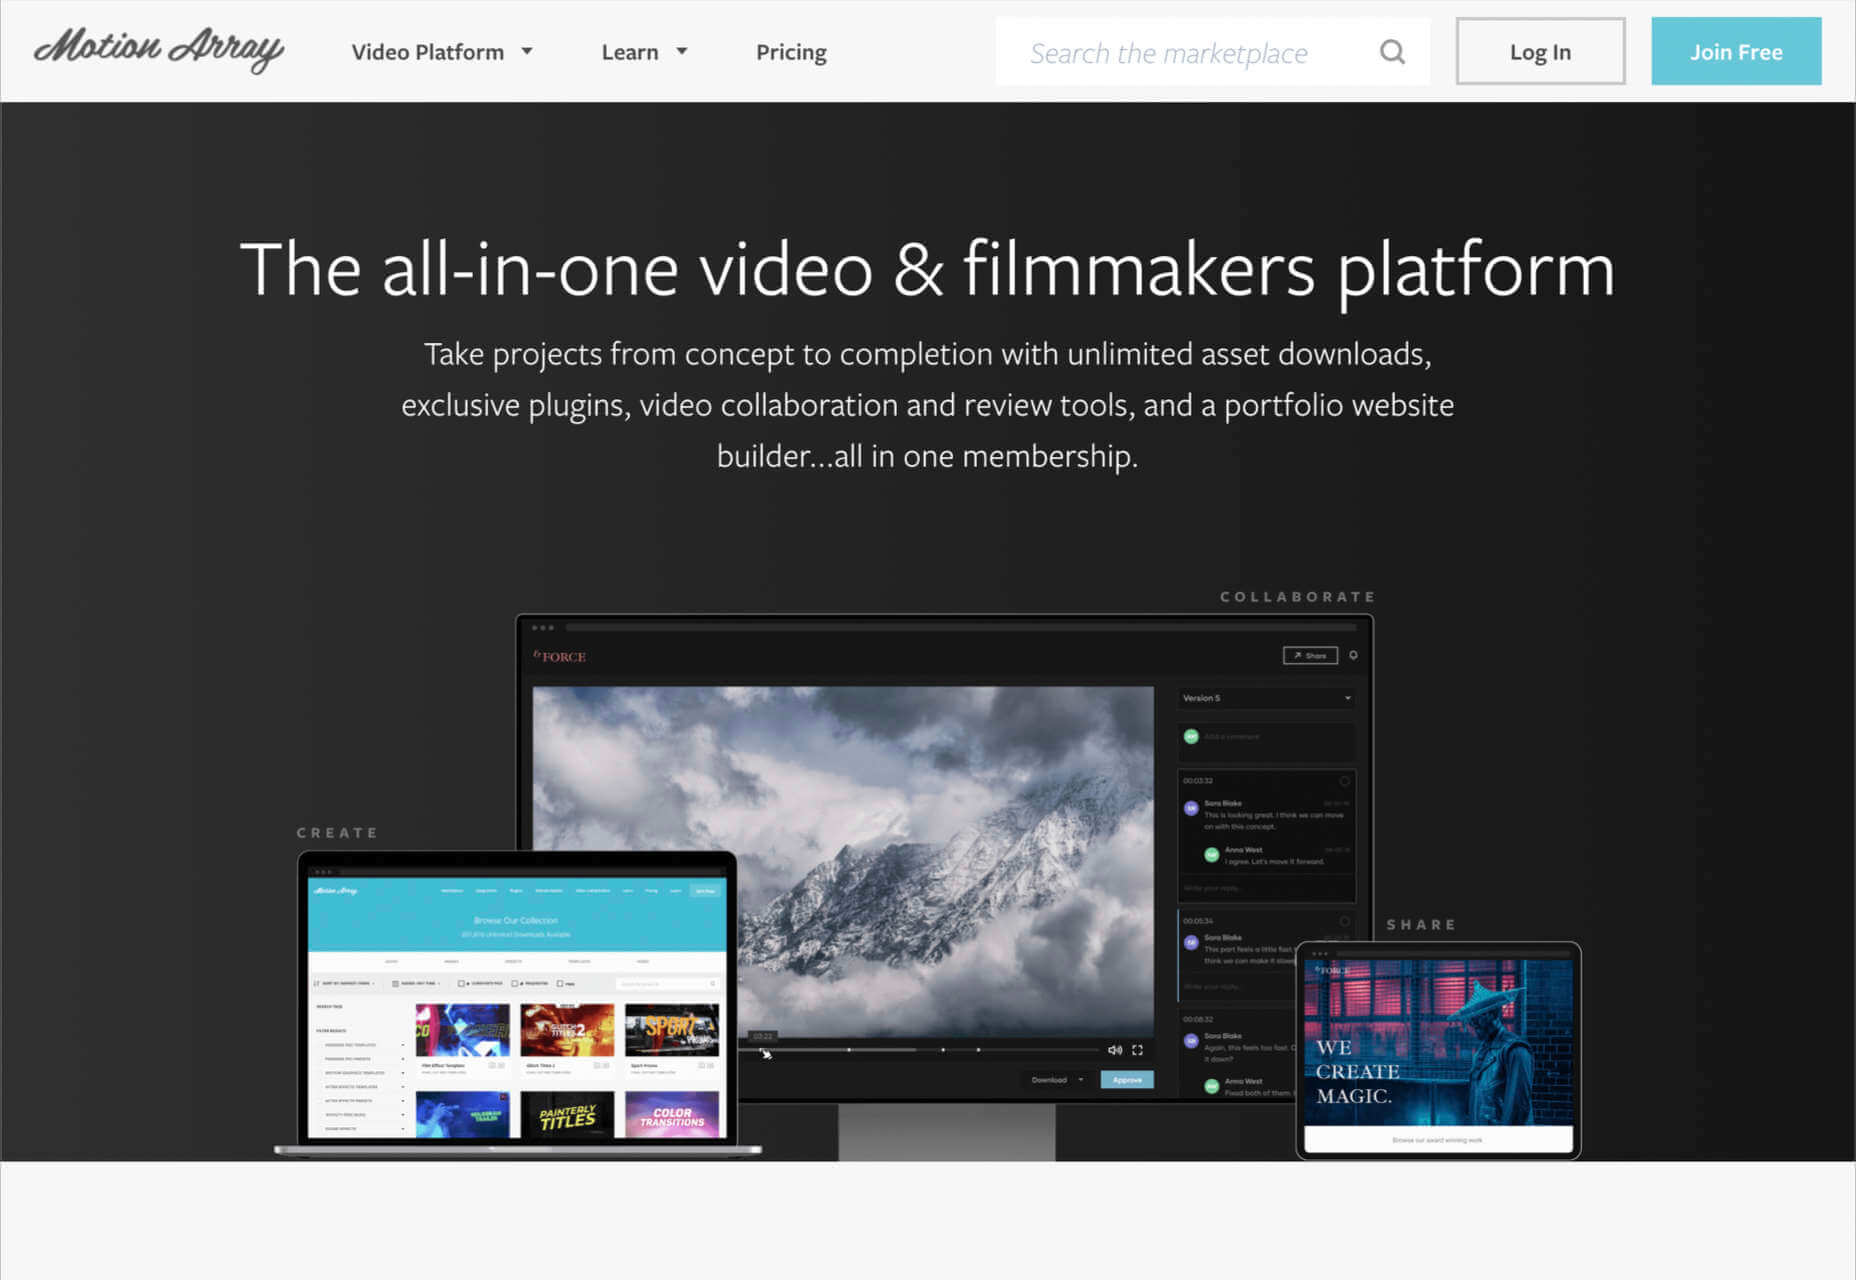Click the mountain video preview
1856x1280 pixels.
(843, 862)
